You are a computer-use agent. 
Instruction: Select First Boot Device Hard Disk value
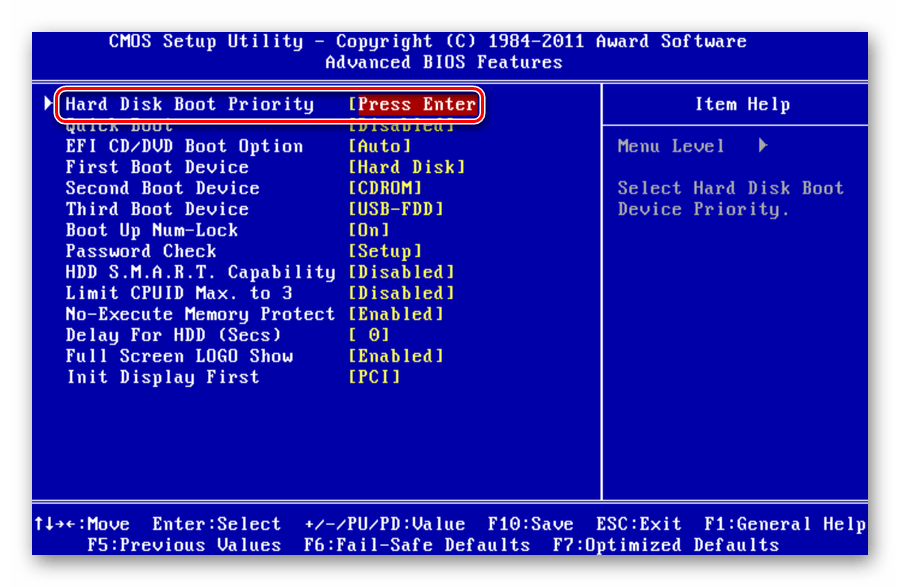pyautogui.click(x=407, y=167)
